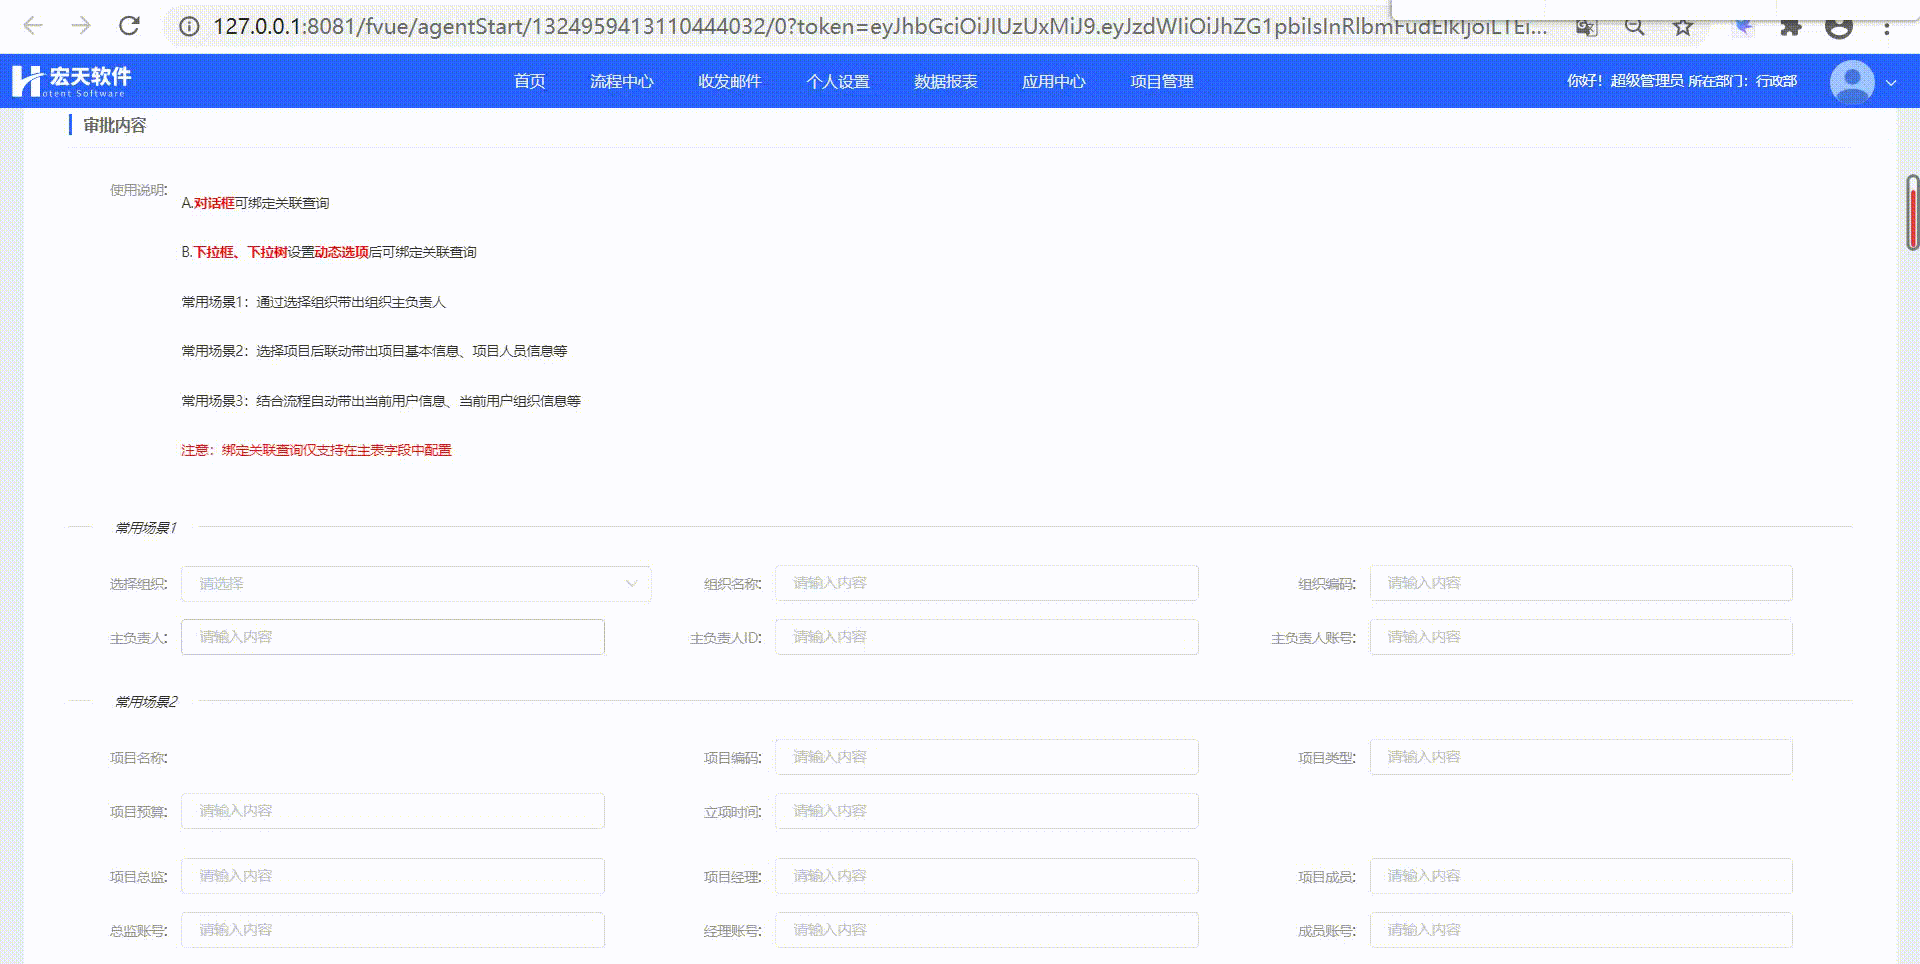Focus the 主负责人 input field
Viewport: 1920px width, 964px height.
coord(392,637)
